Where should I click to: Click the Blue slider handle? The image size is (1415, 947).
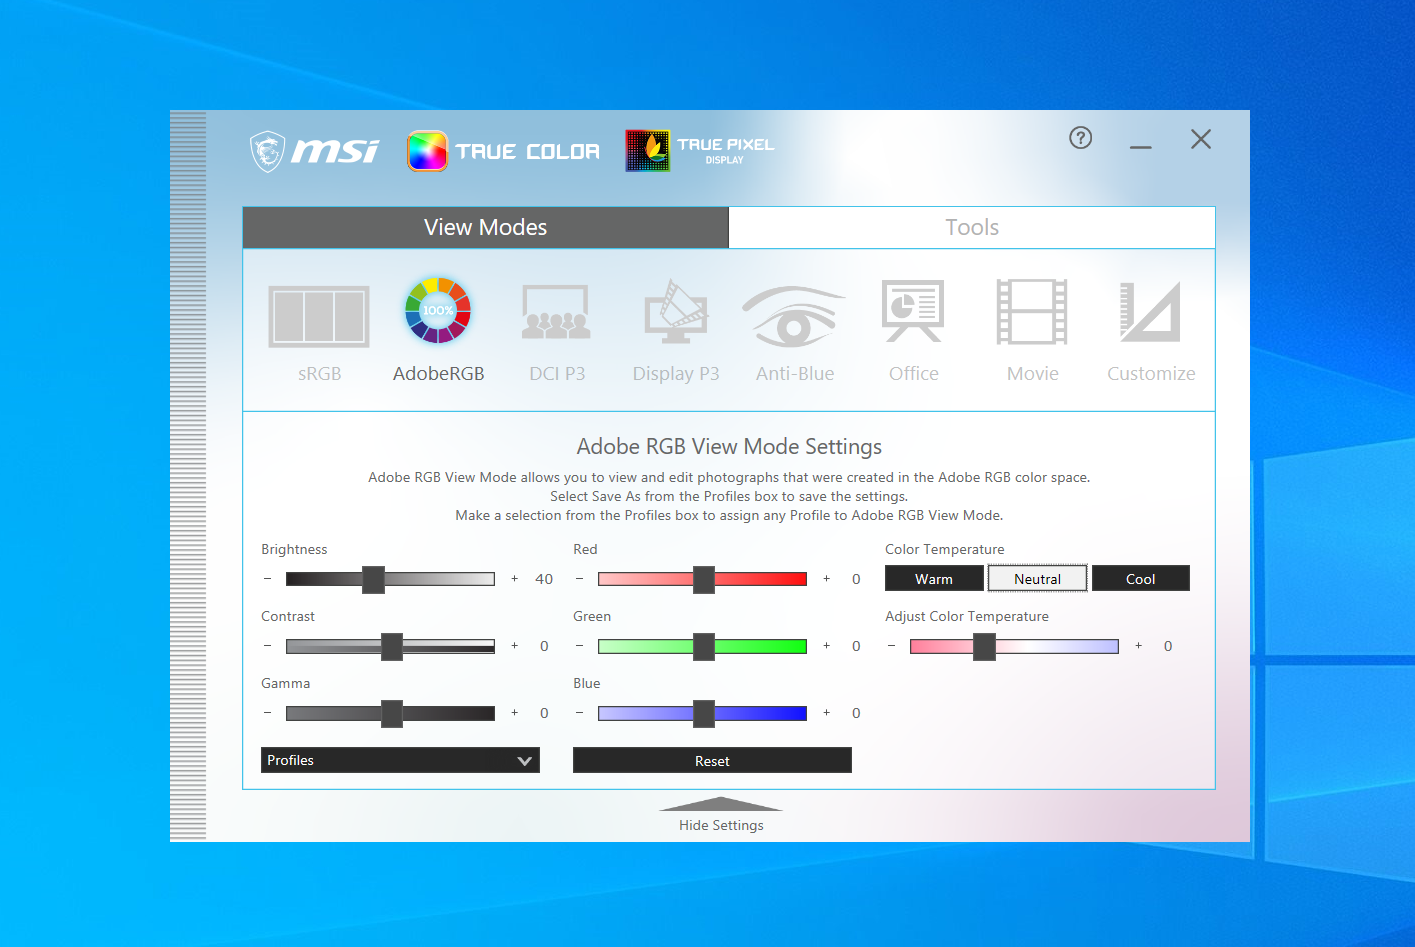(x=704, y=713)
